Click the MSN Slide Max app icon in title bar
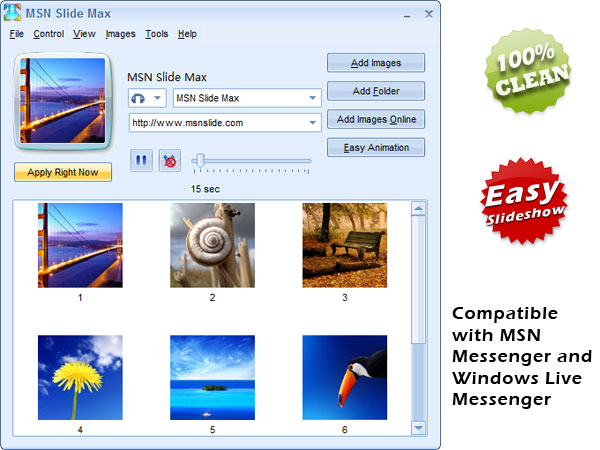The height and width of the screenshot is (450, 600). point(12,12)
